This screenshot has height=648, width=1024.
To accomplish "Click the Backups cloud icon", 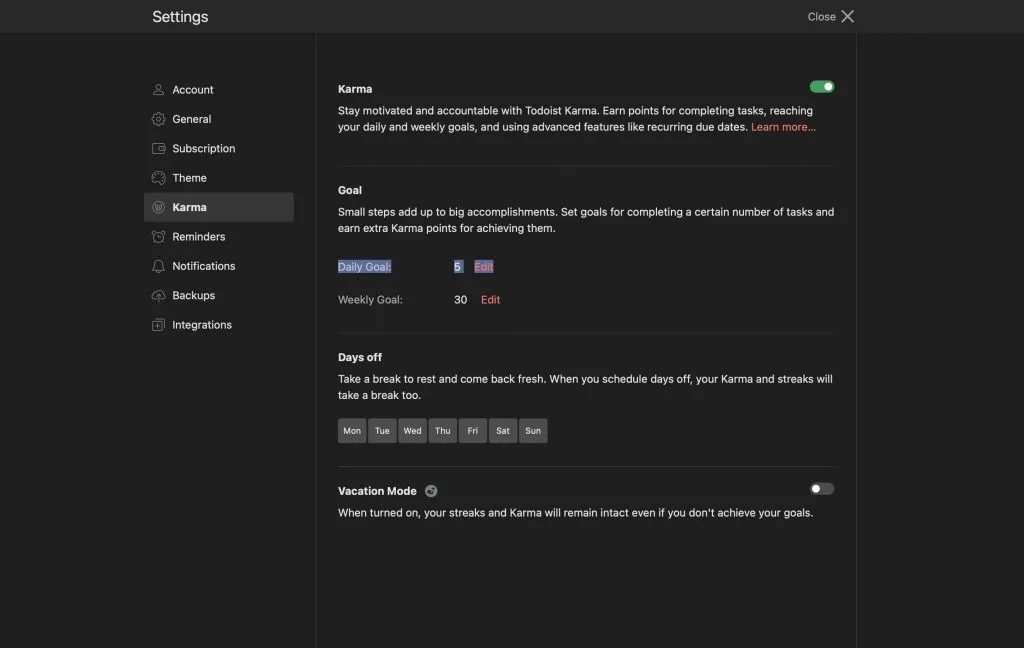I will tap(158, 295).
